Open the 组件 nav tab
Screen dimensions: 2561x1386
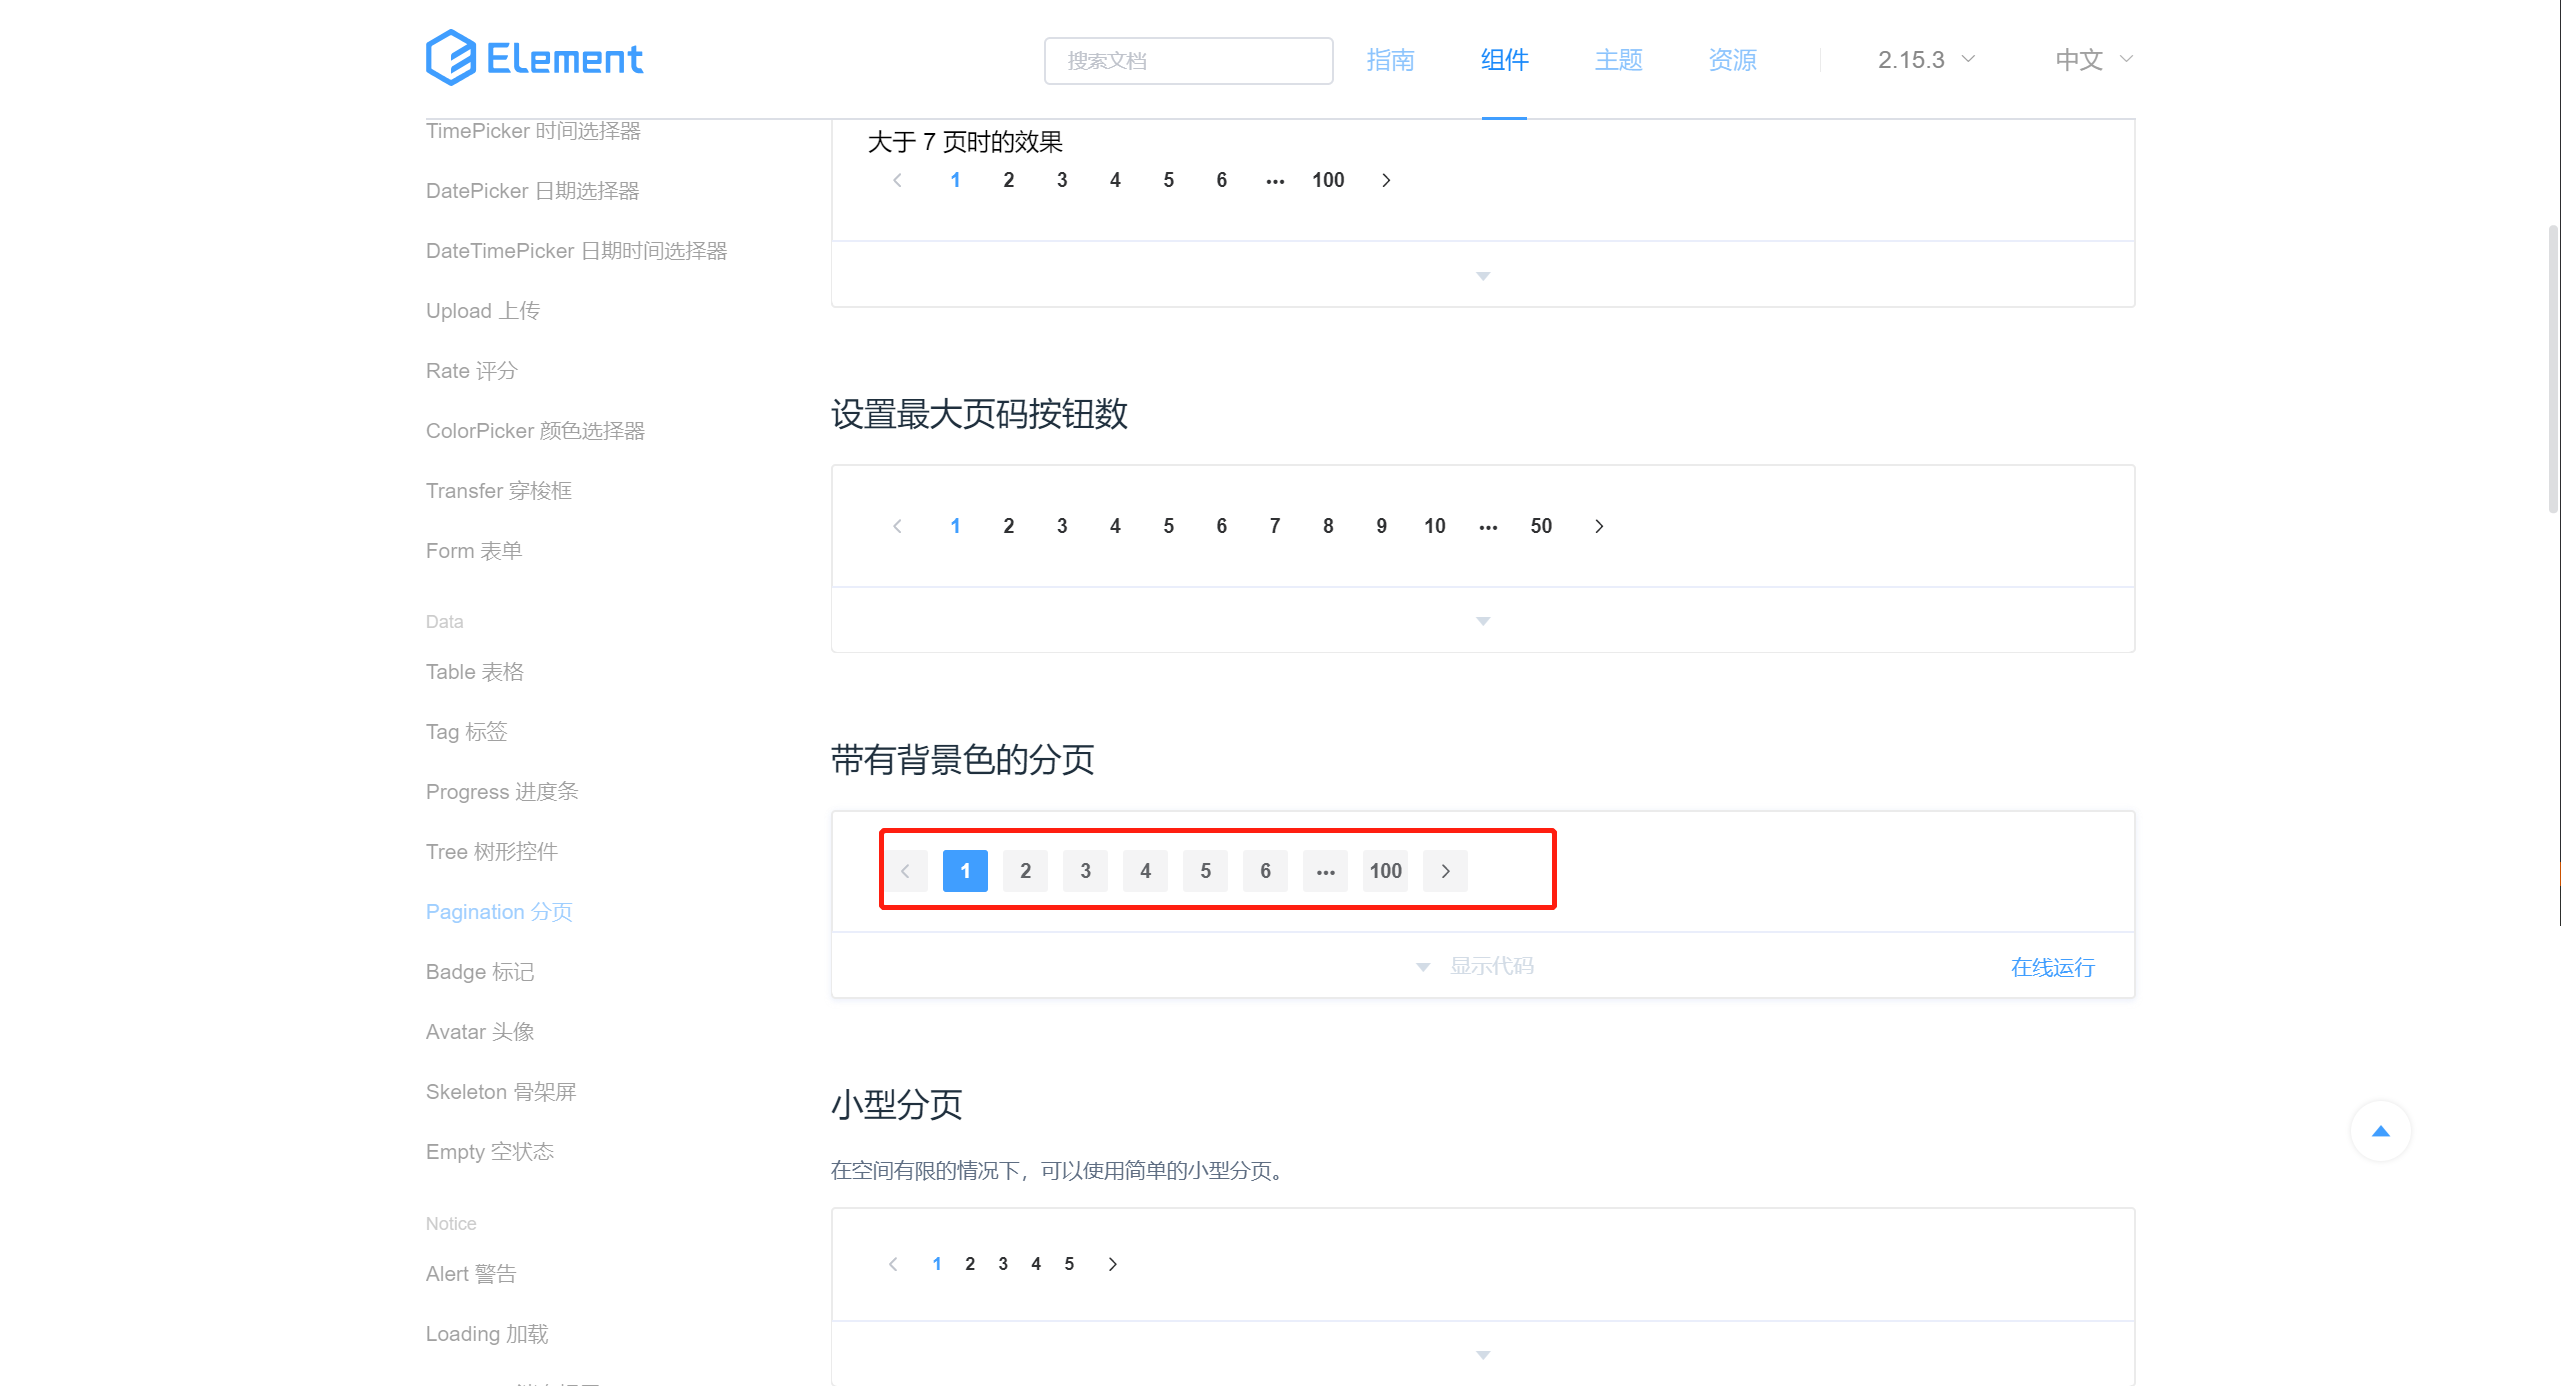[1504, 60]
